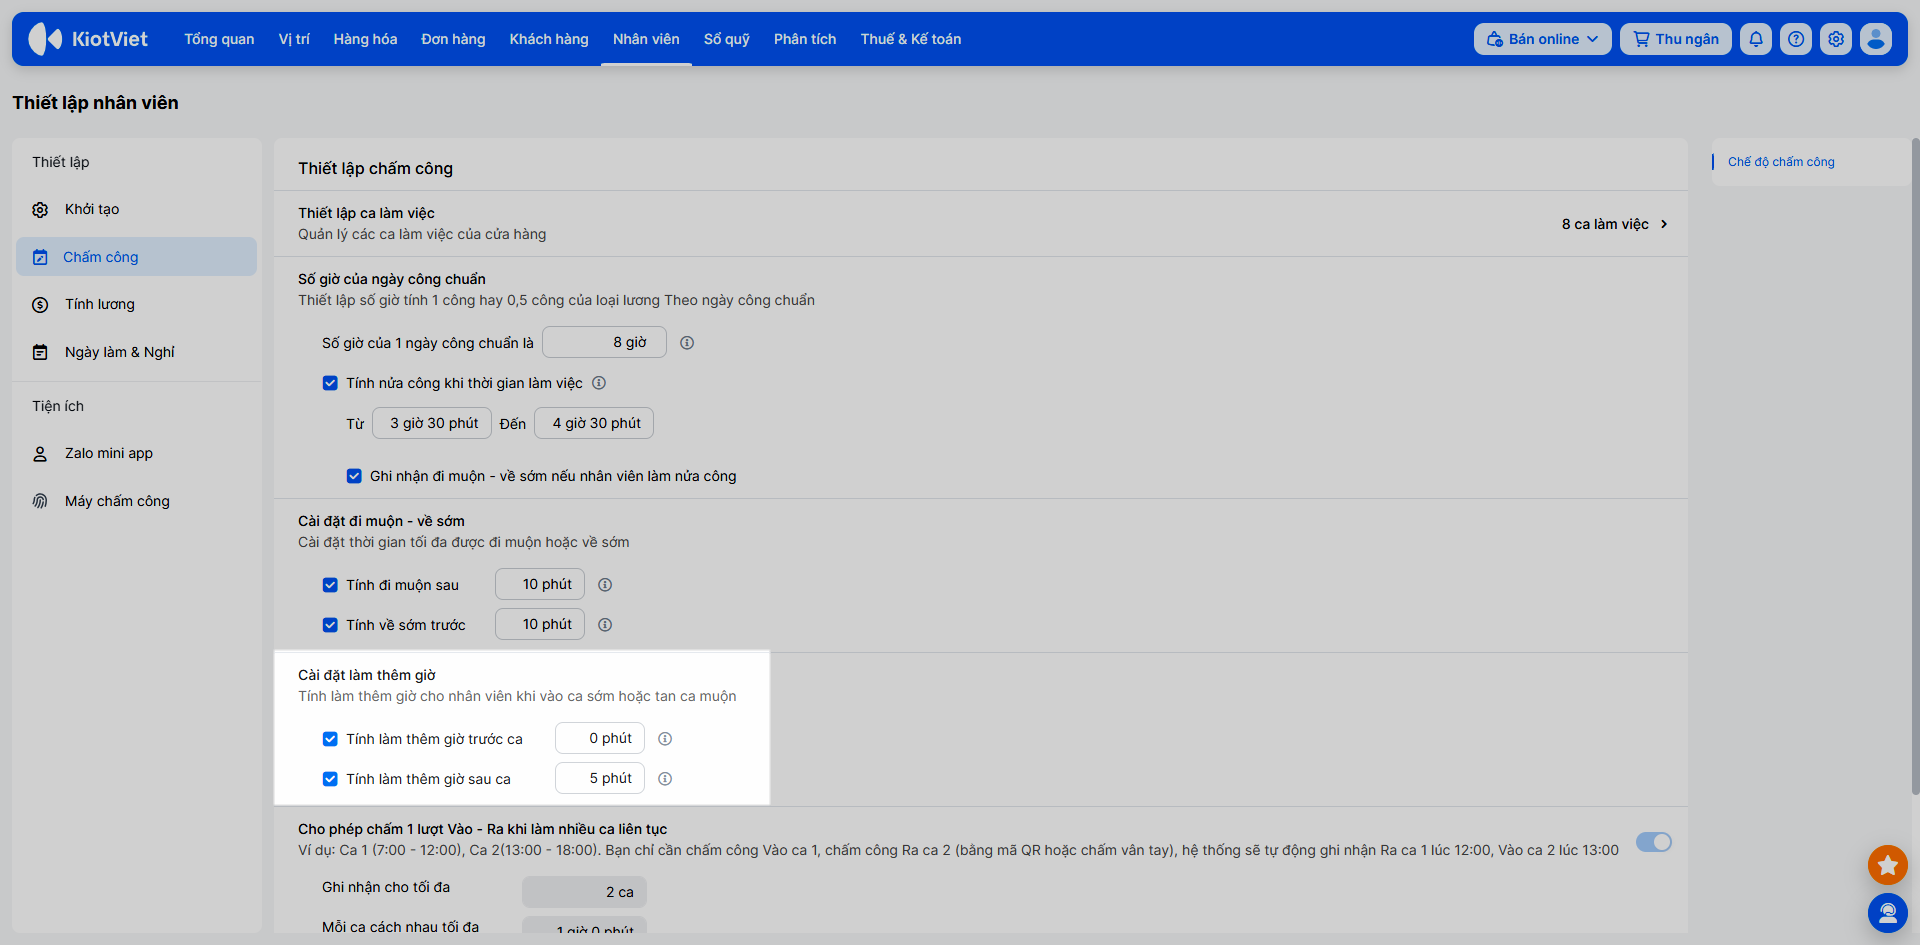Image resolution: width=1920 pixels, height=945 pixels.
Task: Open the Đơn hàng menu
Action: pos(453,39)
